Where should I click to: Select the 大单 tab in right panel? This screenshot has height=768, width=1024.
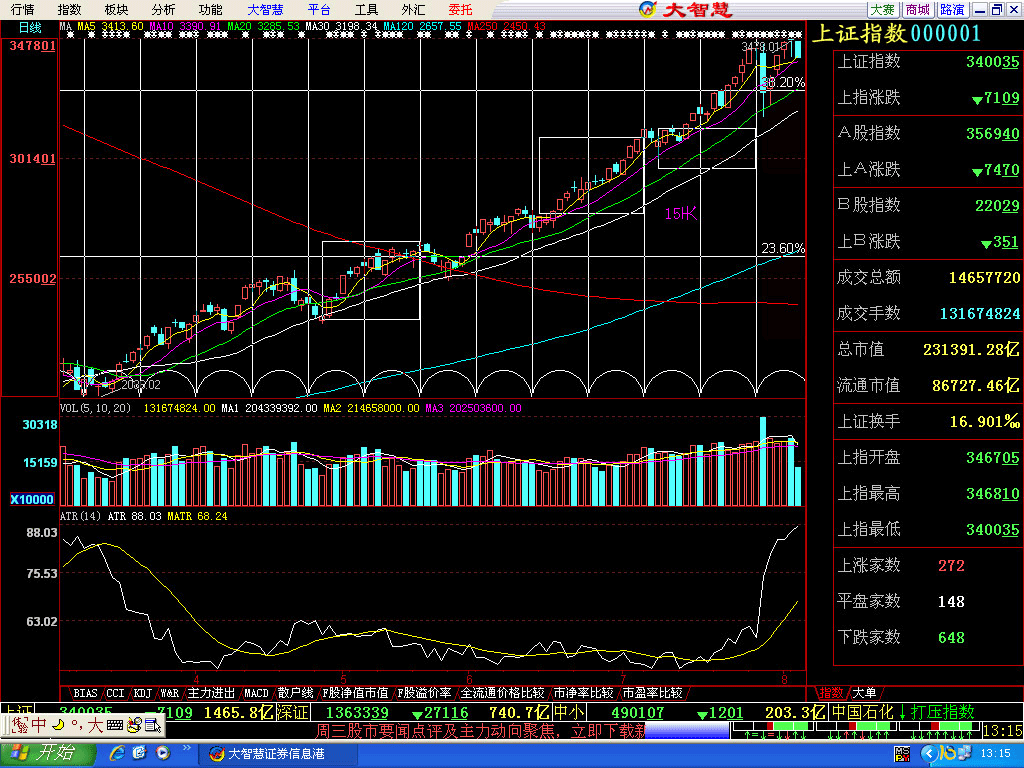click(x=864, y=693)
